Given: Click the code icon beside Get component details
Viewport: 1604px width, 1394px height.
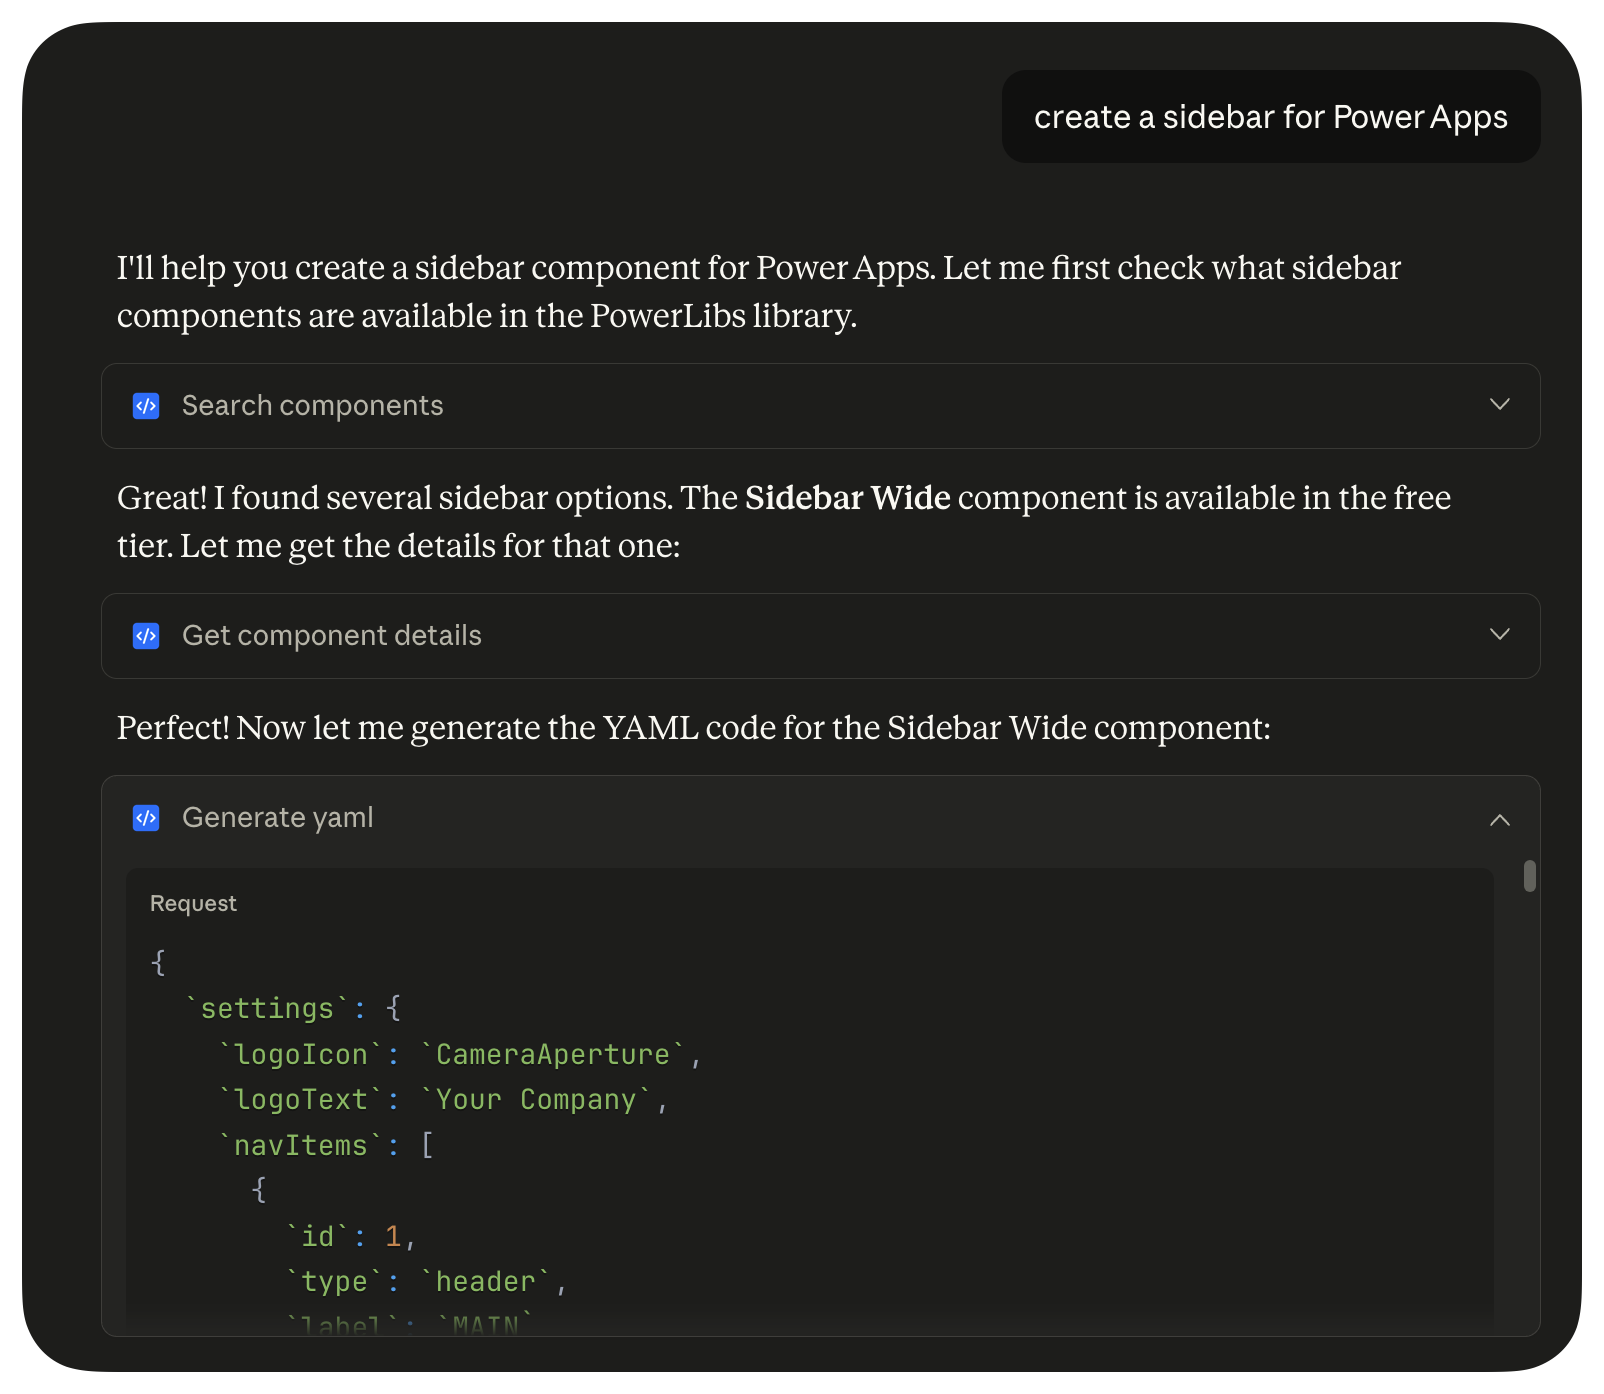Looking at the screenshot, I should point(146,636).
